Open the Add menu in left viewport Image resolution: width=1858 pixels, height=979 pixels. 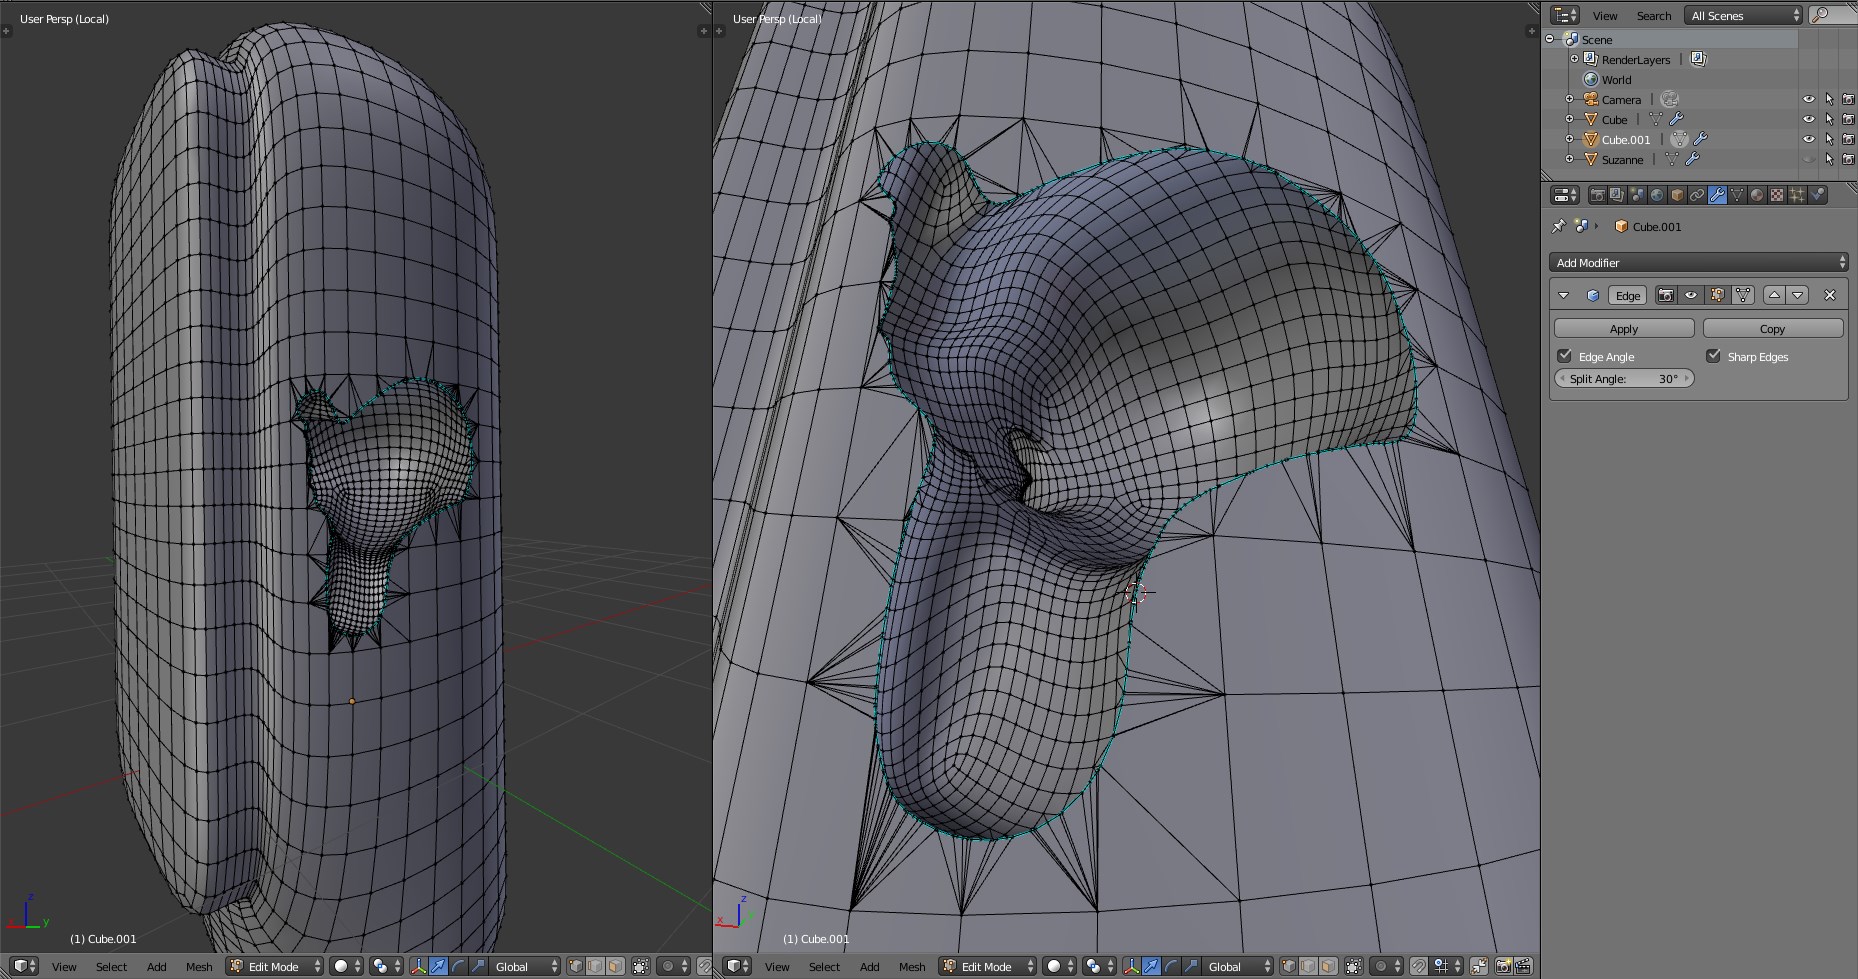[x=157, y=966]
